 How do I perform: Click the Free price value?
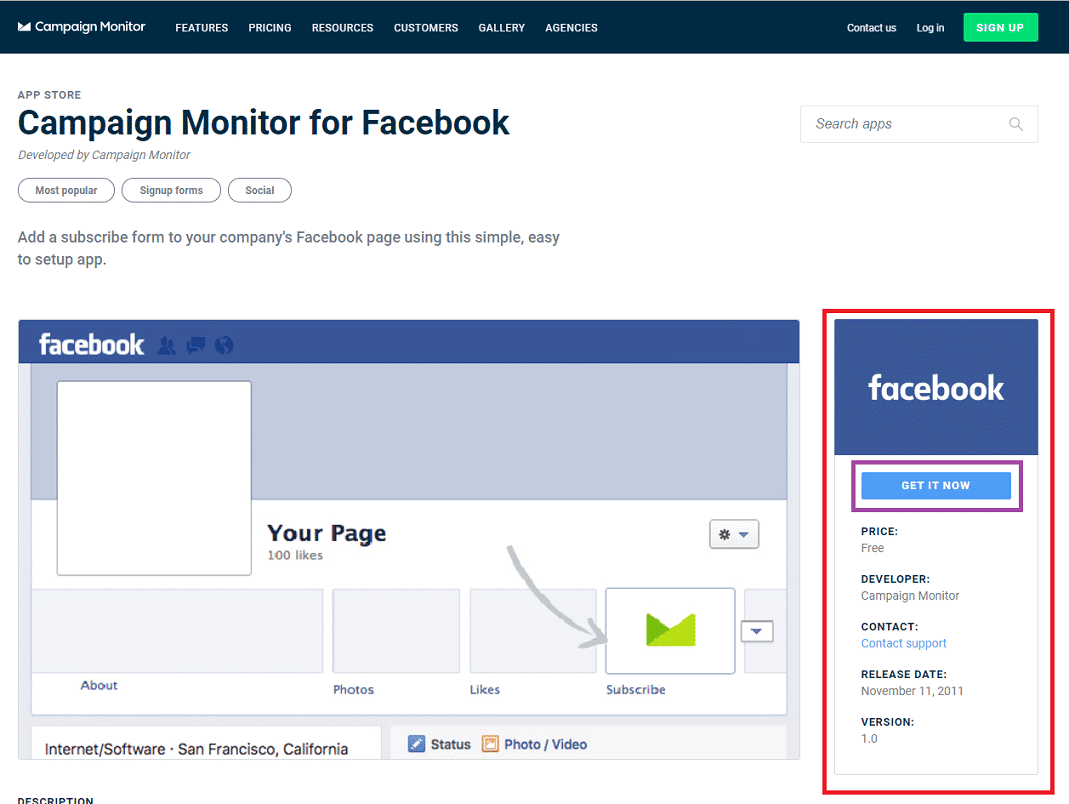(872, 548)
